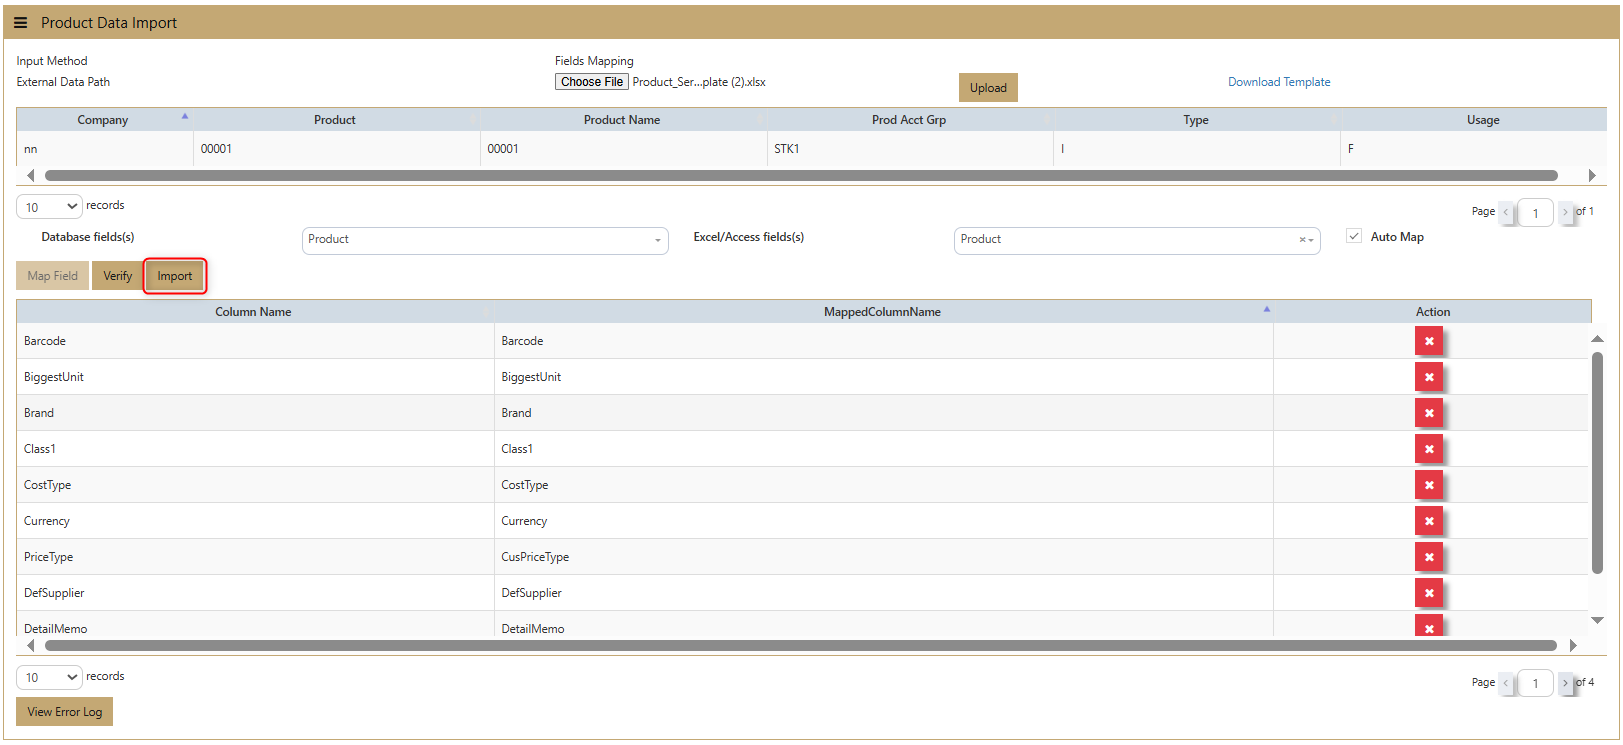The image size is (1623, 745).
Task: Remove the DefSupplier field mapping
Action: [x=1428, y=593]
